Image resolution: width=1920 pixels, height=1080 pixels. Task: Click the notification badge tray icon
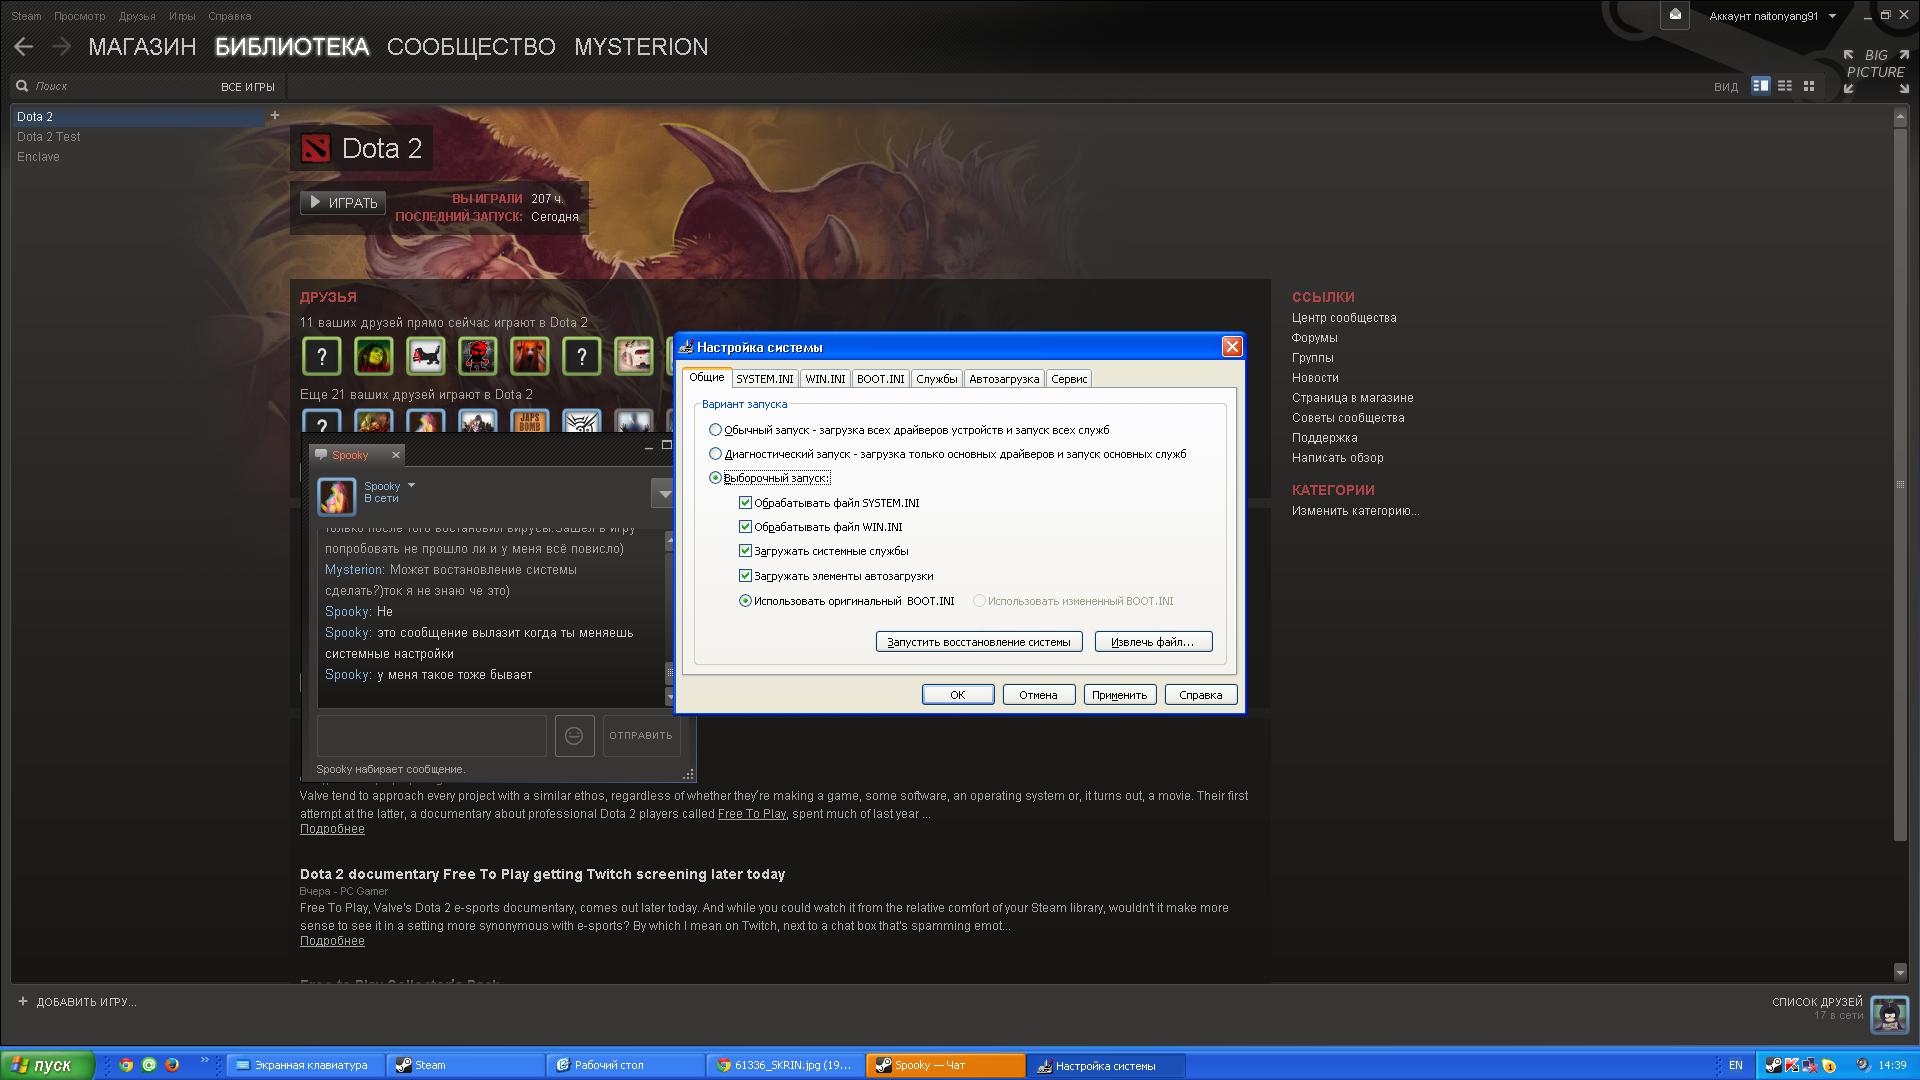[x=1829, y=1065]
